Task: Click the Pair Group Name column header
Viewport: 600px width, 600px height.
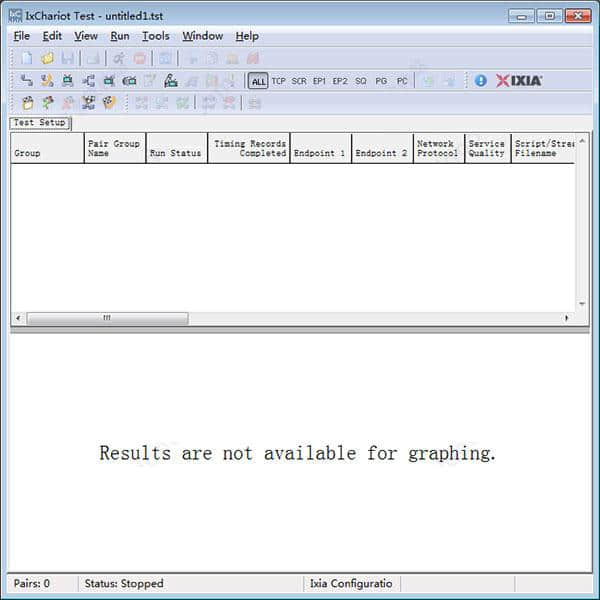Action: coord(115,148)
